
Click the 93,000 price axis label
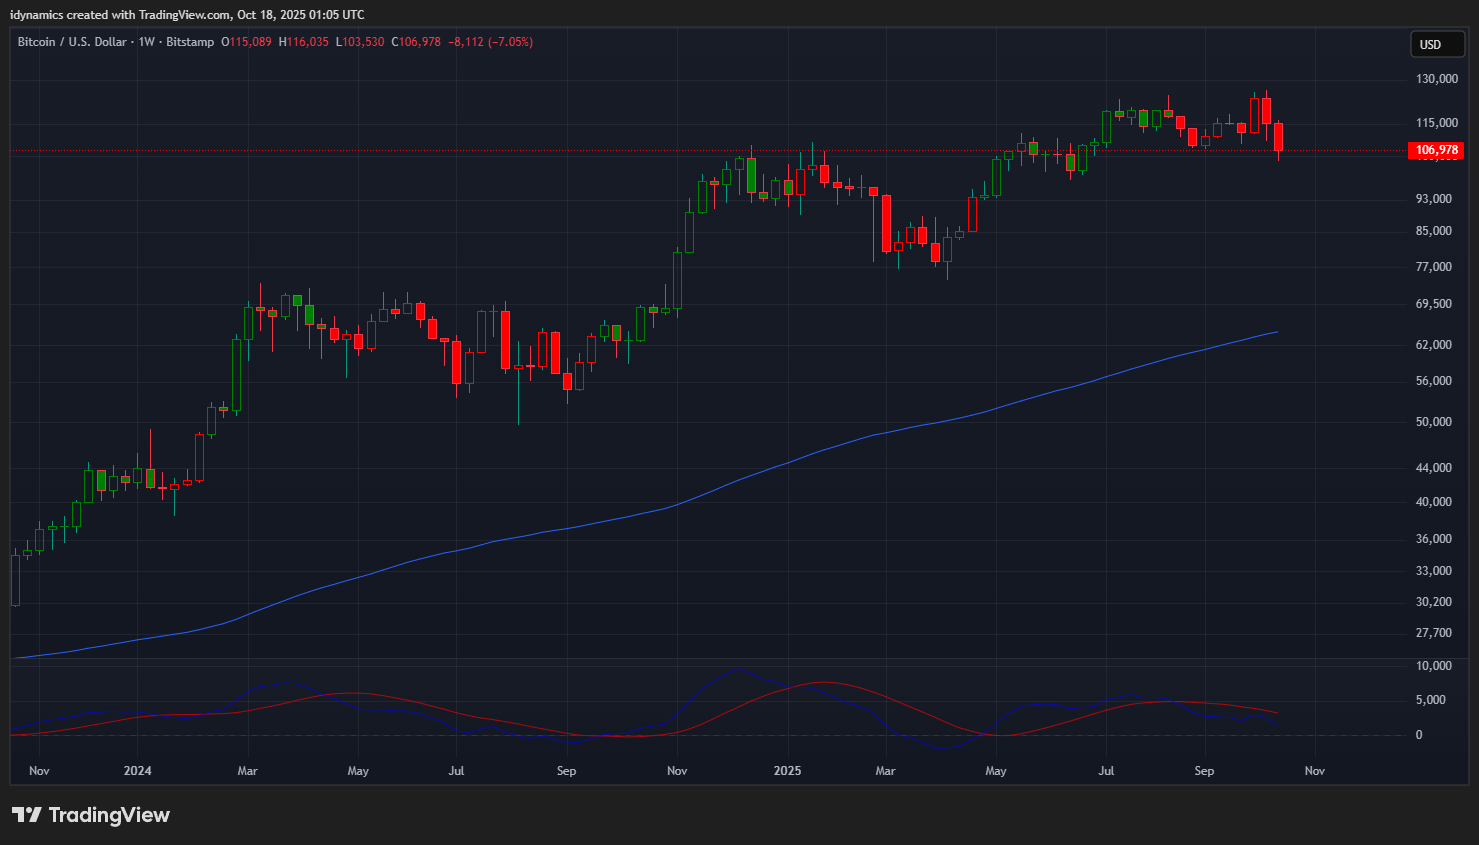click(1433, 199)
